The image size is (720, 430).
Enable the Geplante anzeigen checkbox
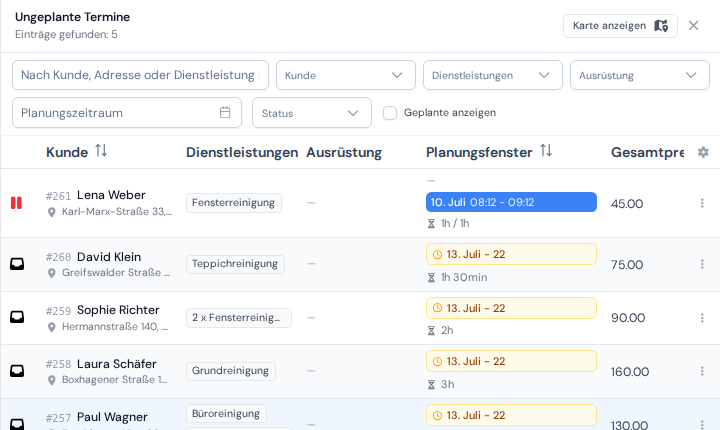coord(390,113)
